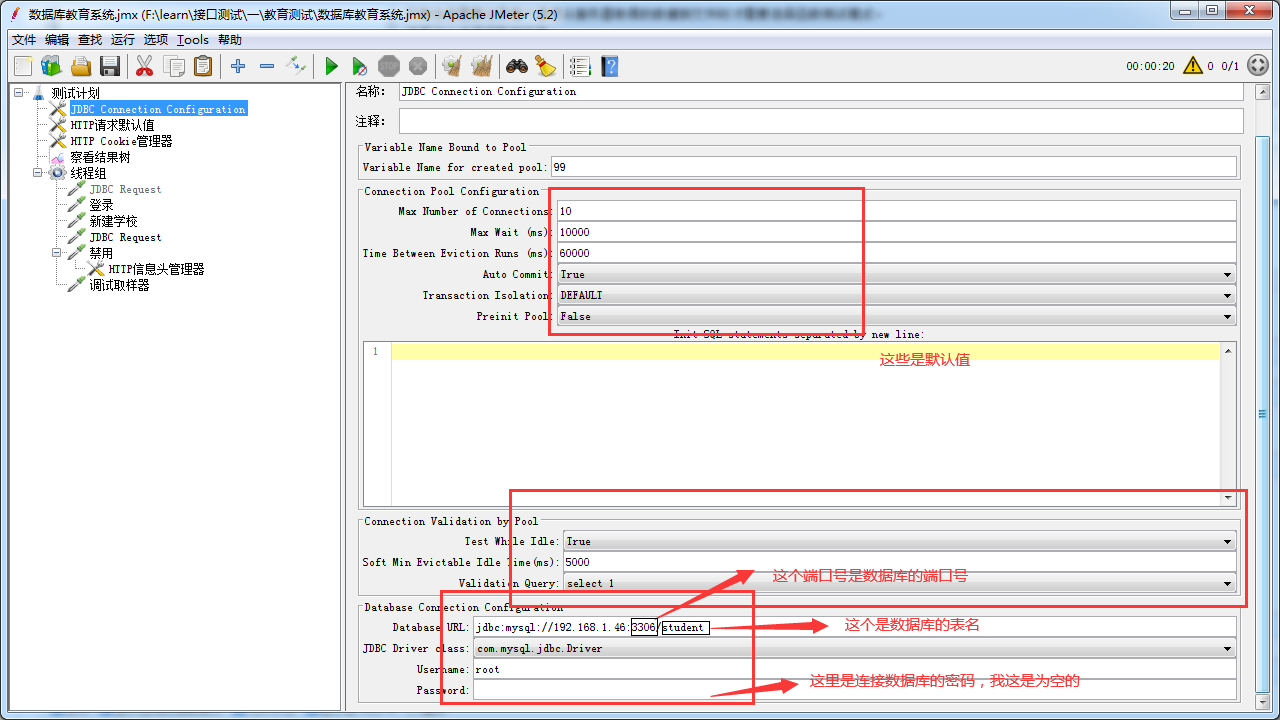Screen dimensions: 1280x720
Task: Click the empty Password field
Action: 855,690
